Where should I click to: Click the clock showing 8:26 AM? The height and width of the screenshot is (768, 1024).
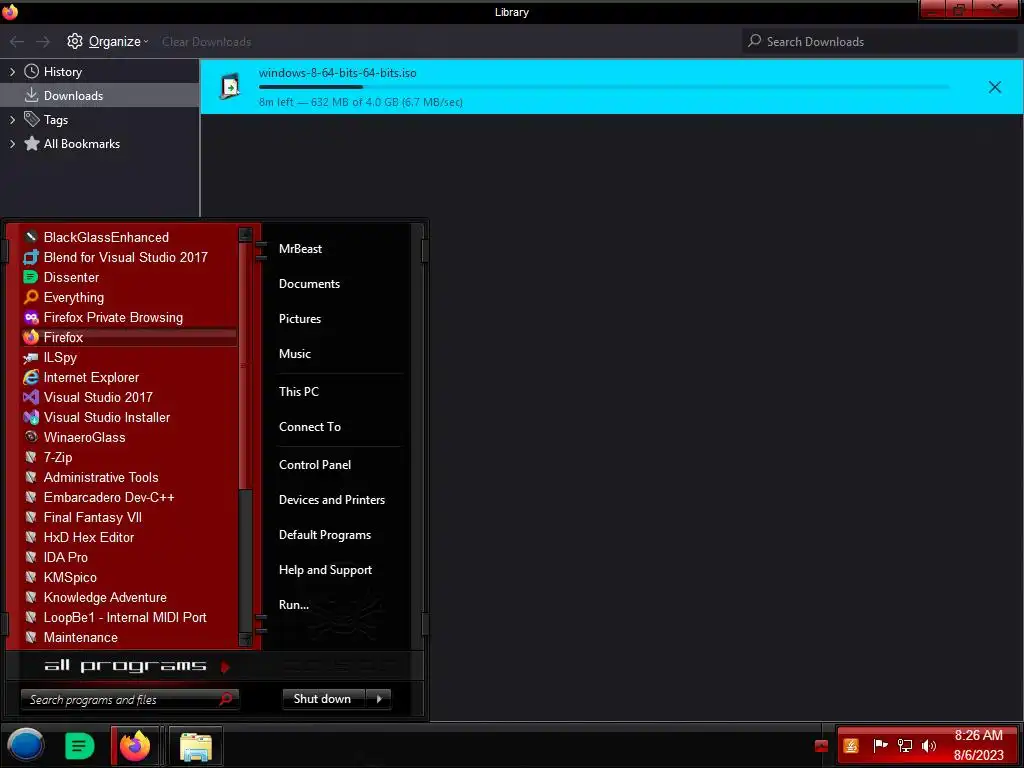point(978,735)
